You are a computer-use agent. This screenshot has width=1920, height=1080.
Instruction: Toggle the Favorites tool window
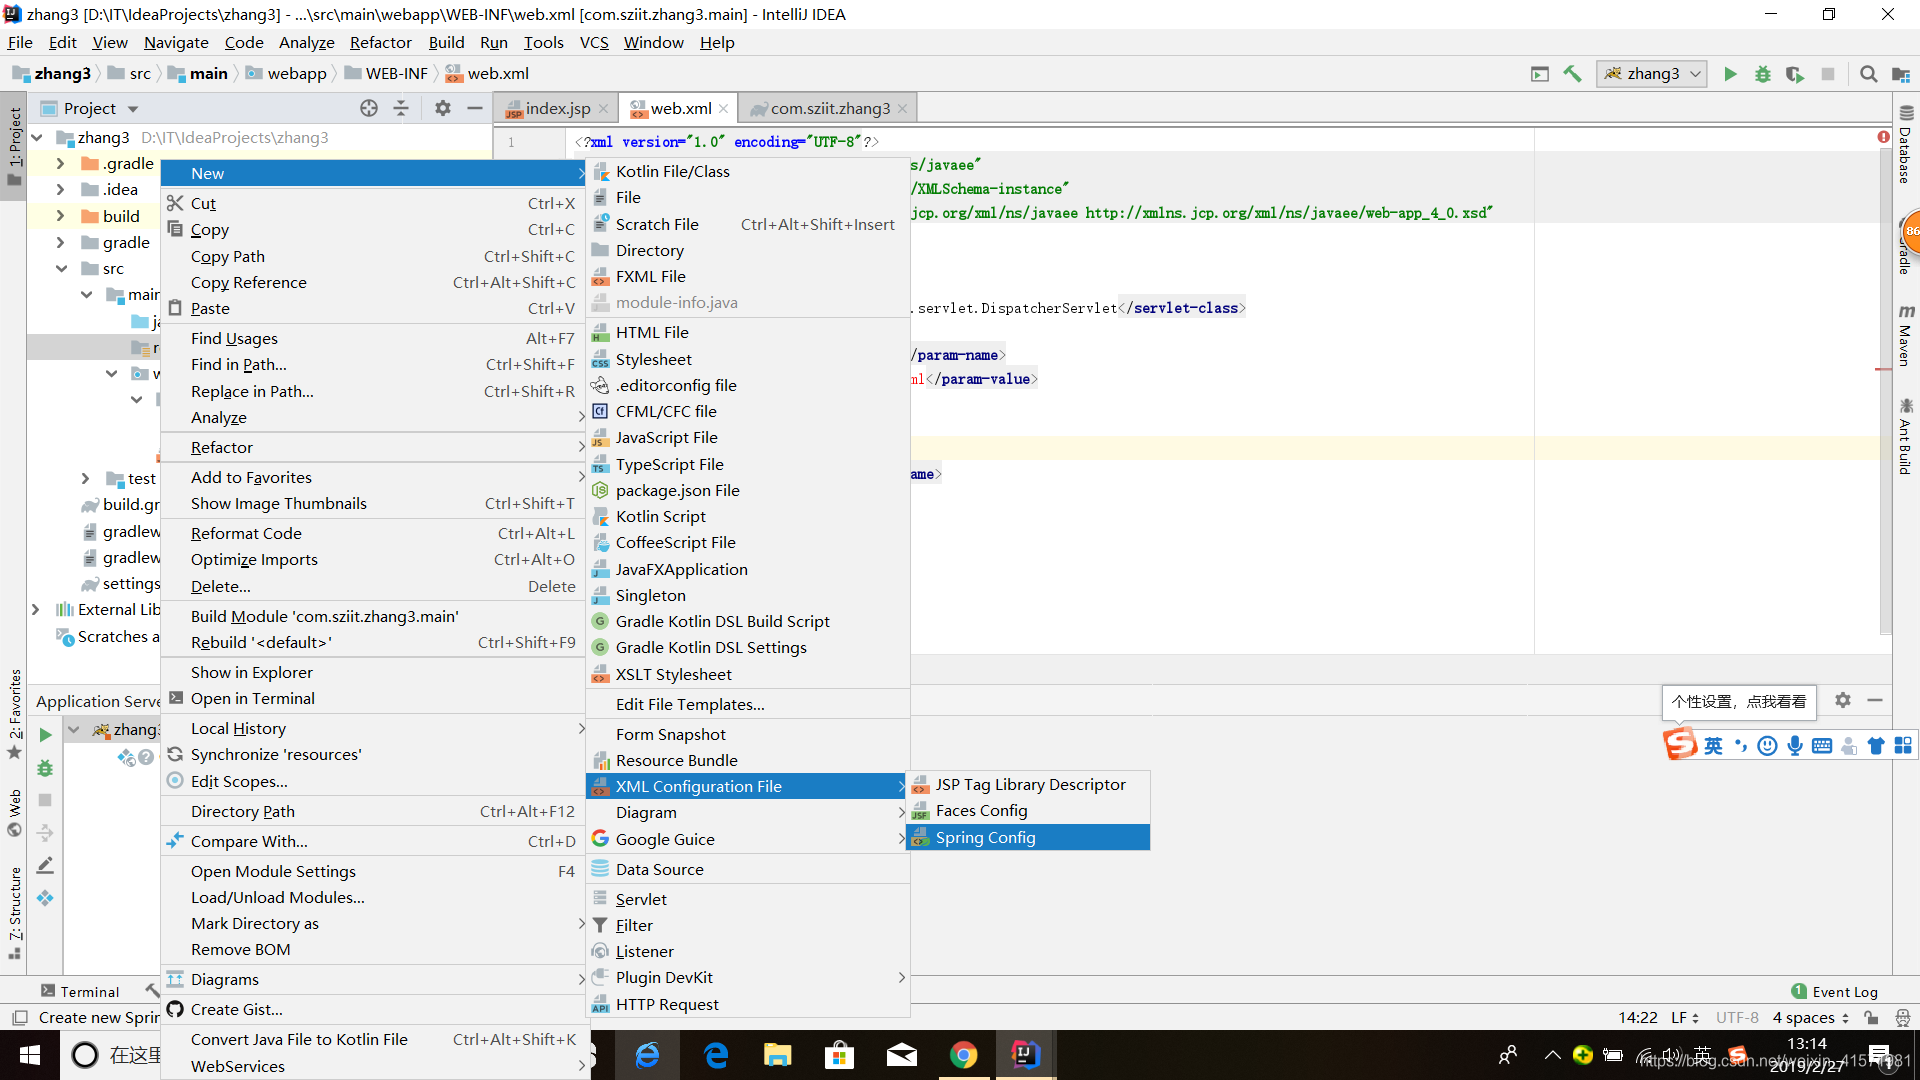point(14,714)
